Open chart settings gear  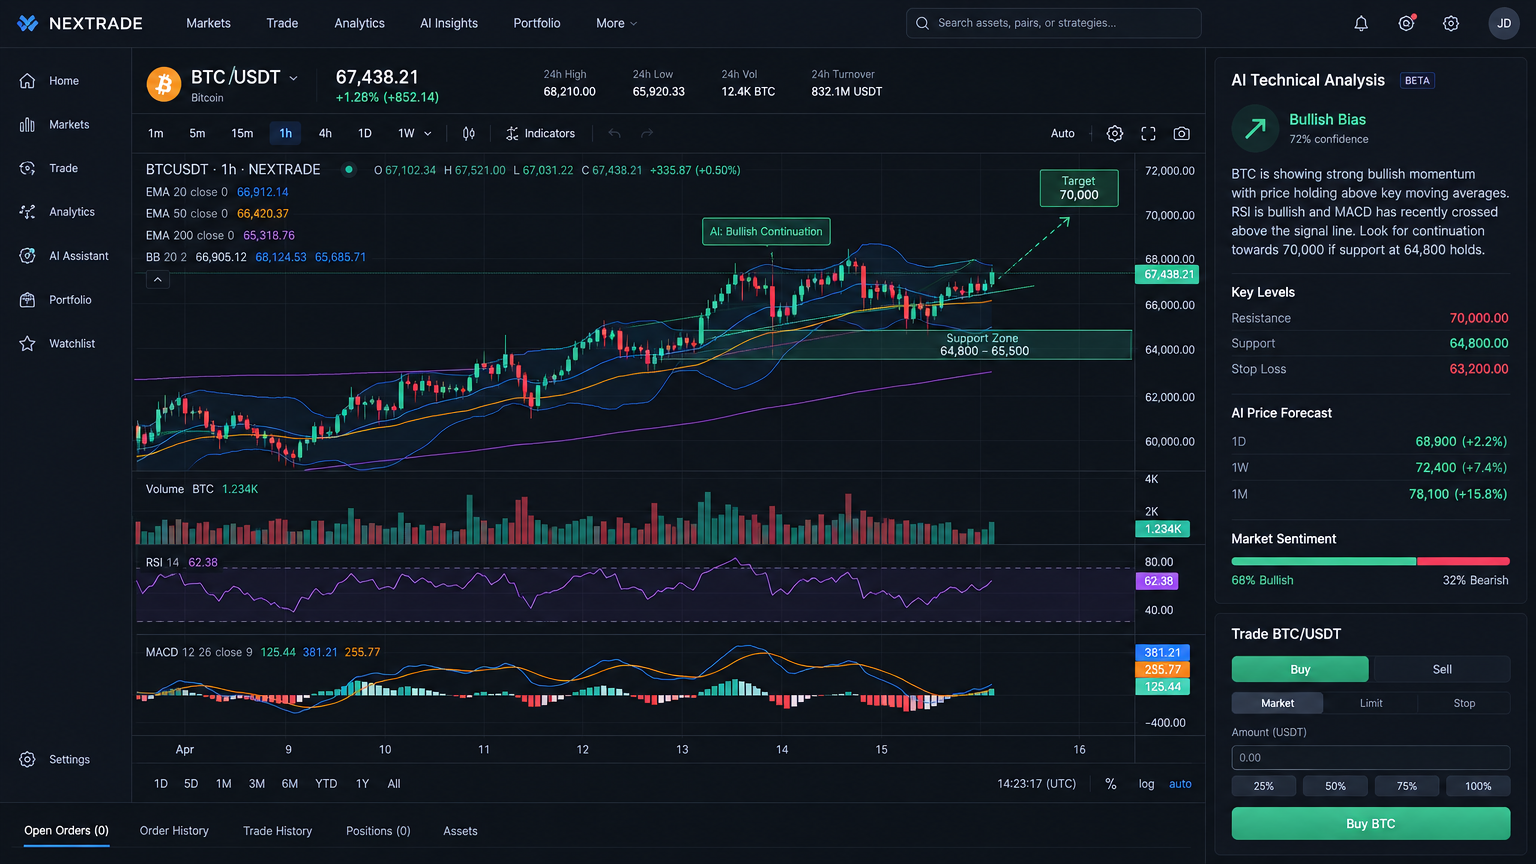(1115, 133)
